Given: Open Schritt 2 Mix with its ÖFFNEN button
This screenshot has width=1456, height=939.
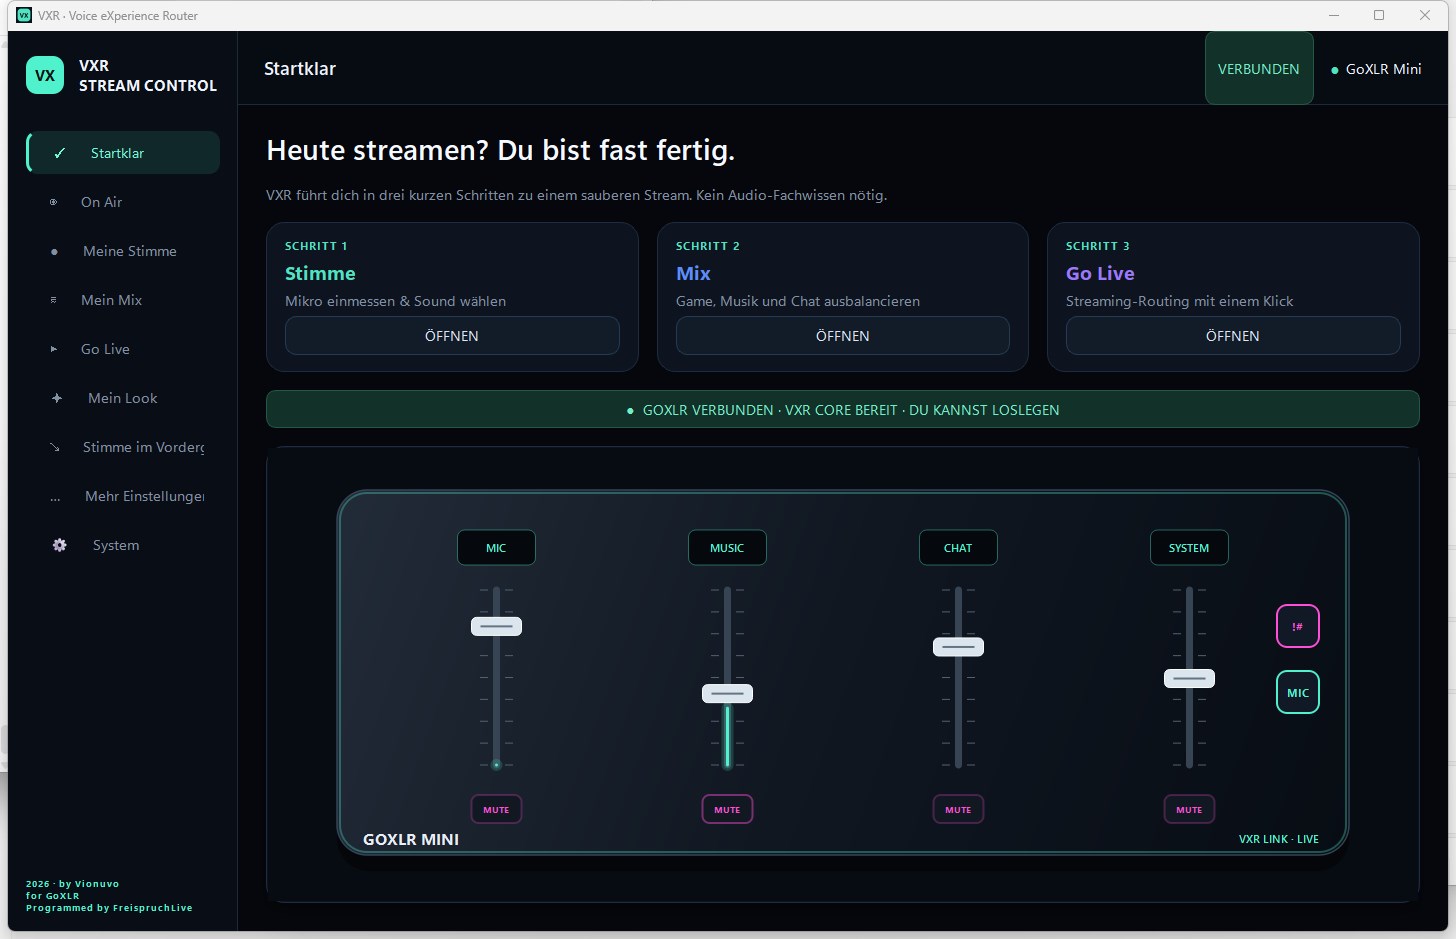Looking at the screenshot, I should coord(843,336).
